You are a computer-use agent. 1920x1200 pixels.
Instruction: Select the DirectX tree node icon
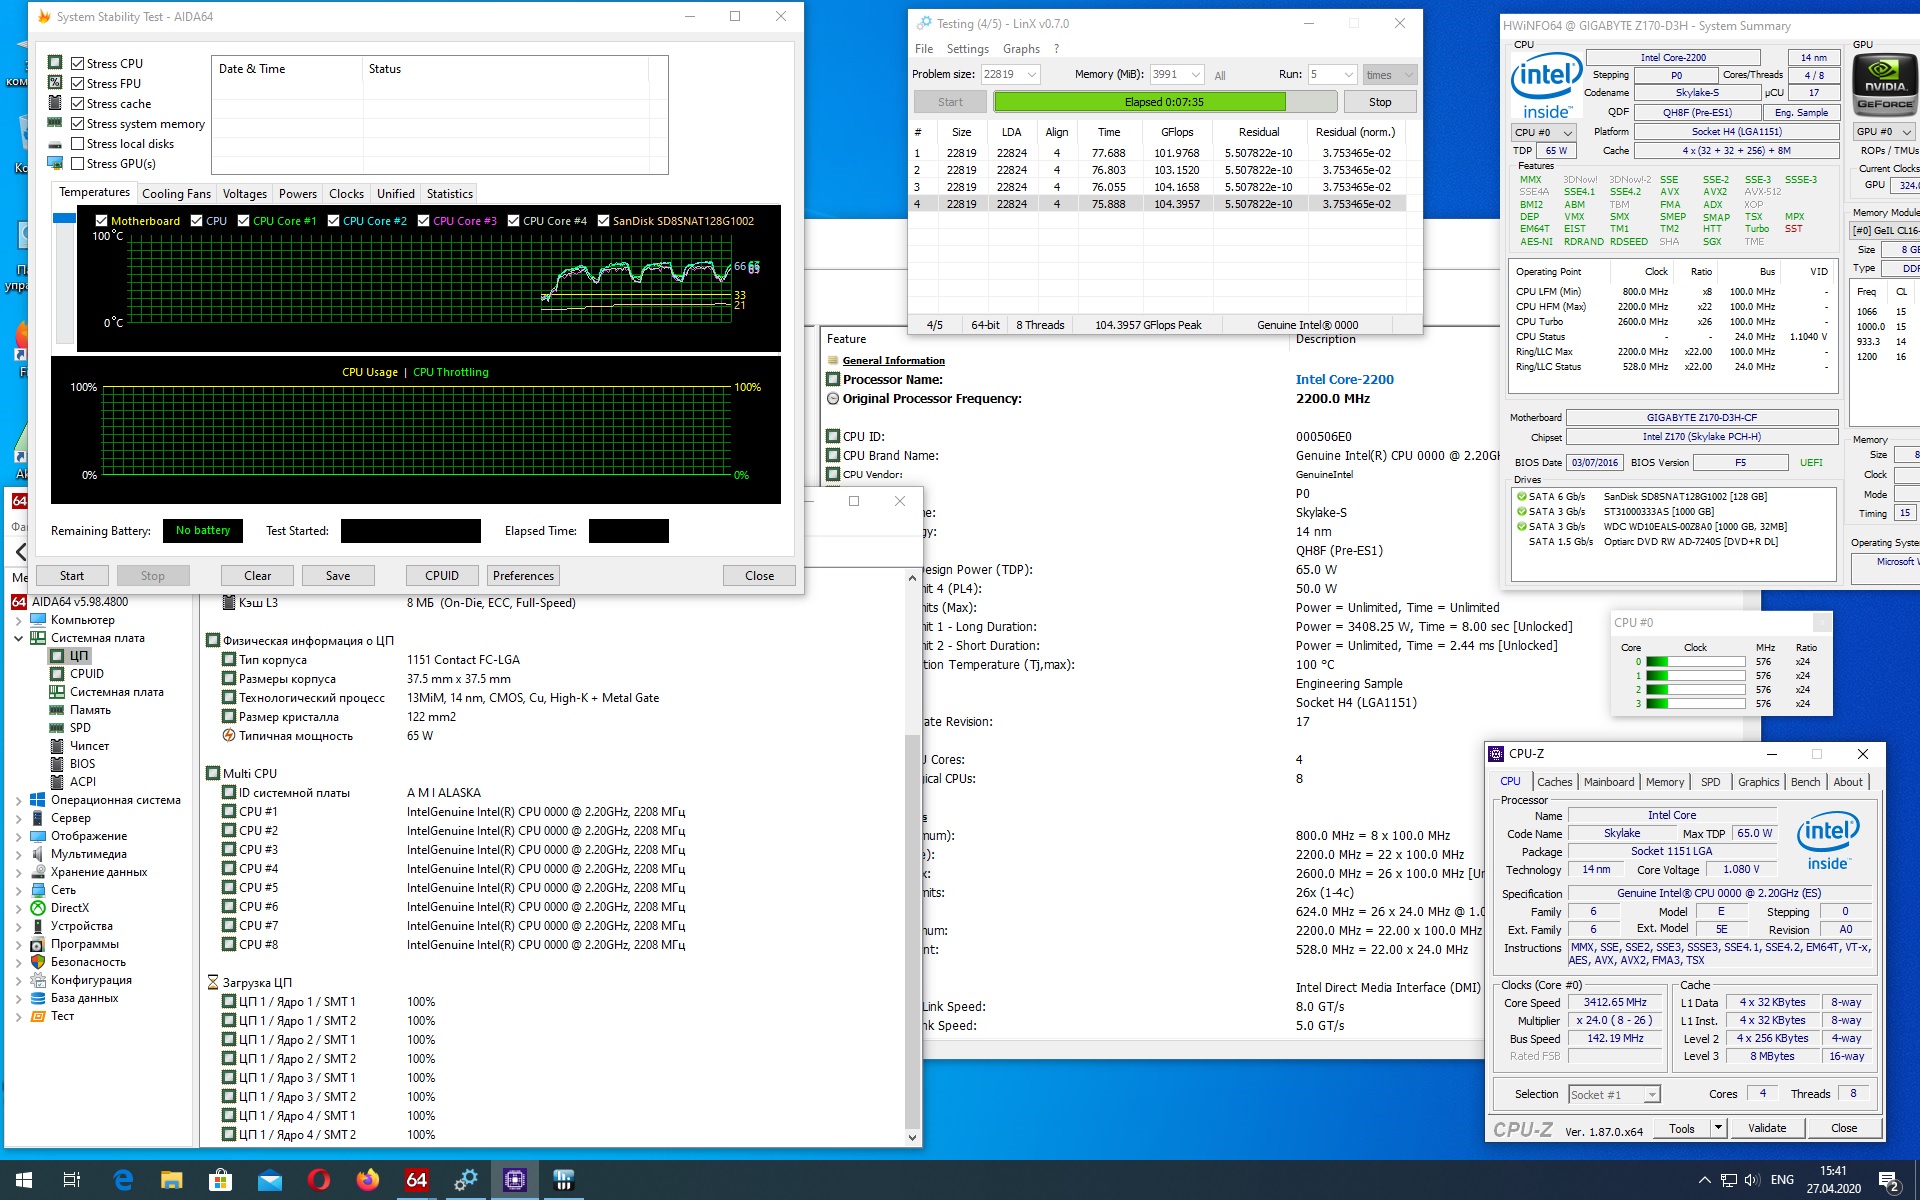(38, 908)
